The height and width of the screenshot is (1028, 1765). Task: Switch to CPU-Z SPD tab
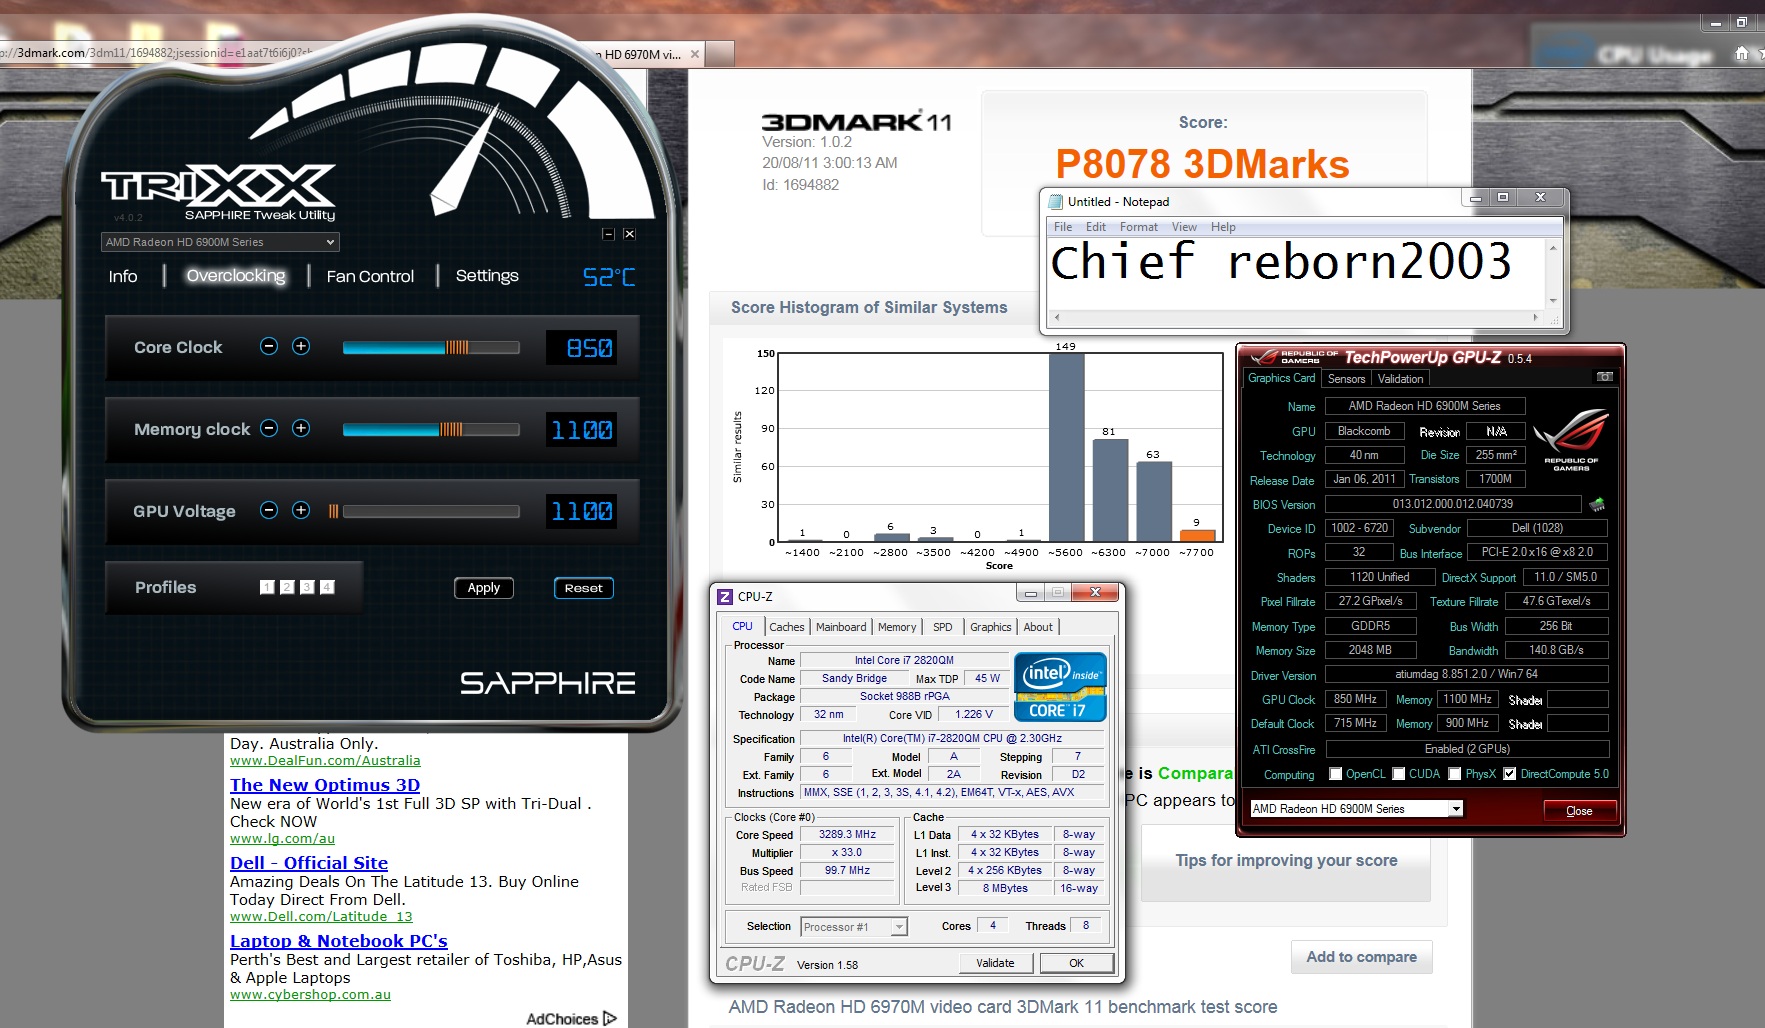[943, 627]
